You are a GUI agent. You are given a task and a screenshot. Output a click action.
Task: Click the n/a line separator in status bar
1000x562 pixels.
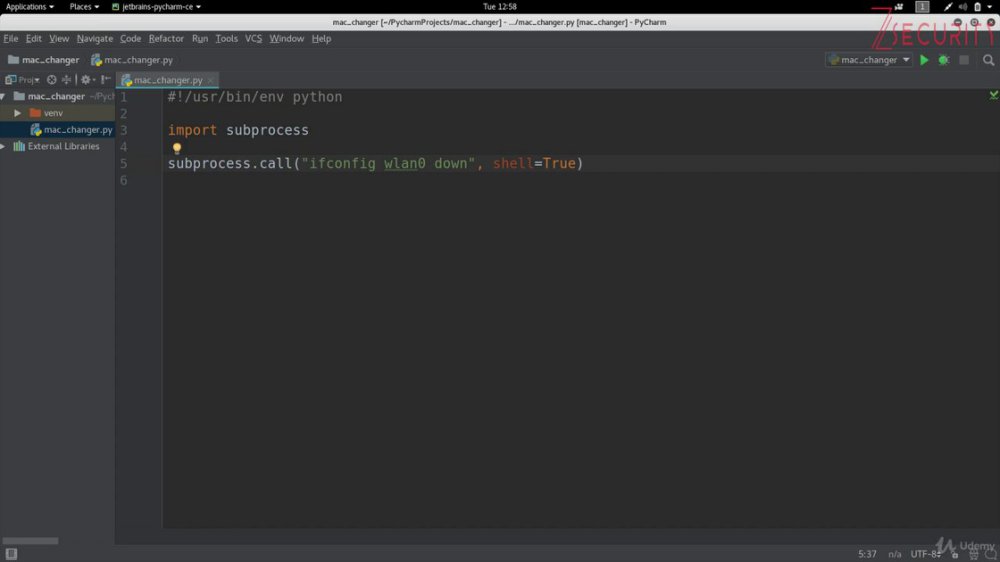(895, 554)
